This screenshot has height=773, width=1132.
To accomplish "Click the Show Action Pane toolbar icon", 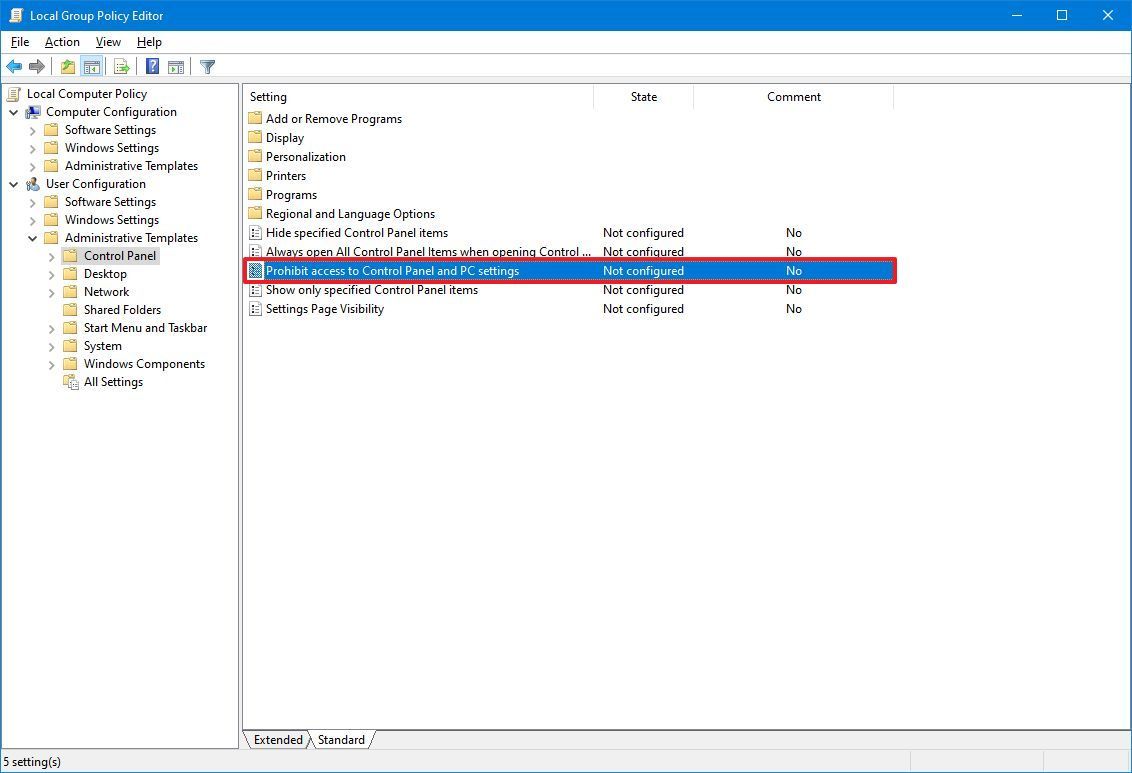I will pyautogui.click(x=175, y=66).
